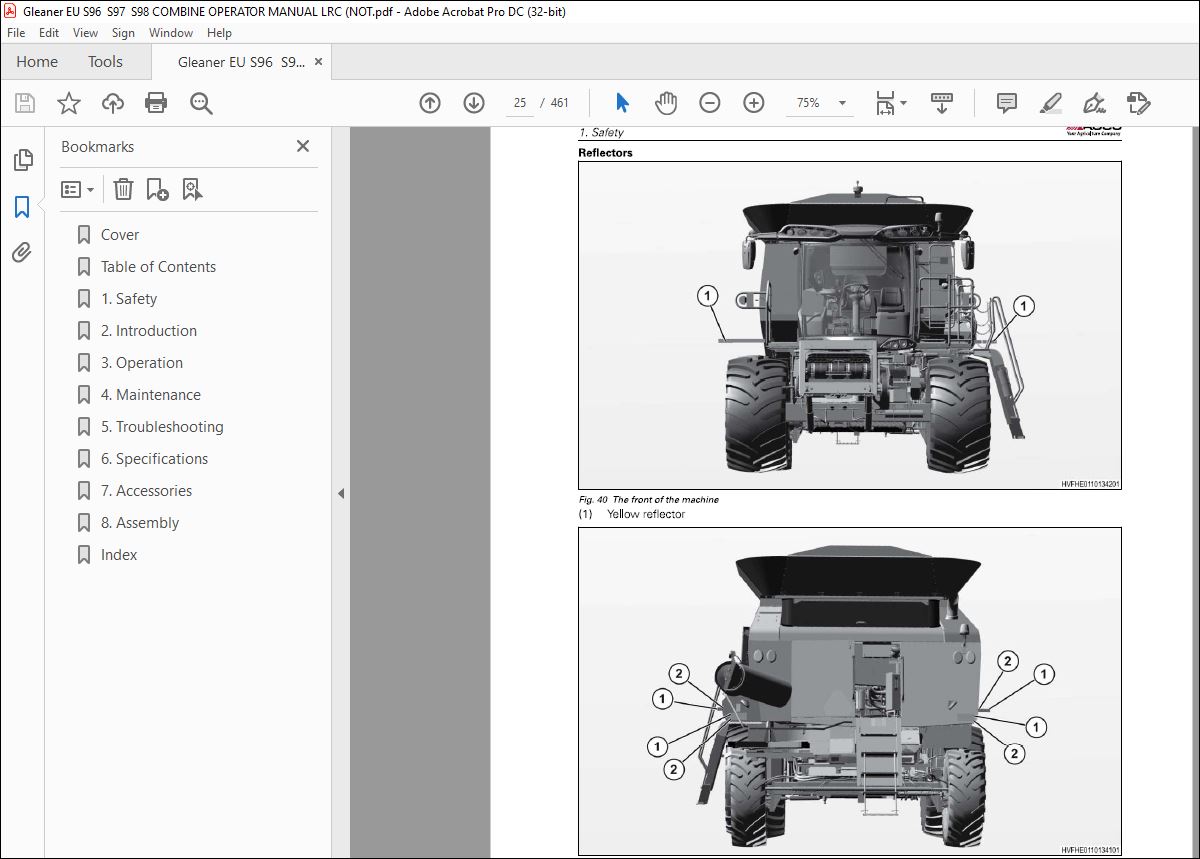Image resolution: width=1200 pixels, height=859 pixels.
Task: Click the Save file icon
Action: [25, 103]
